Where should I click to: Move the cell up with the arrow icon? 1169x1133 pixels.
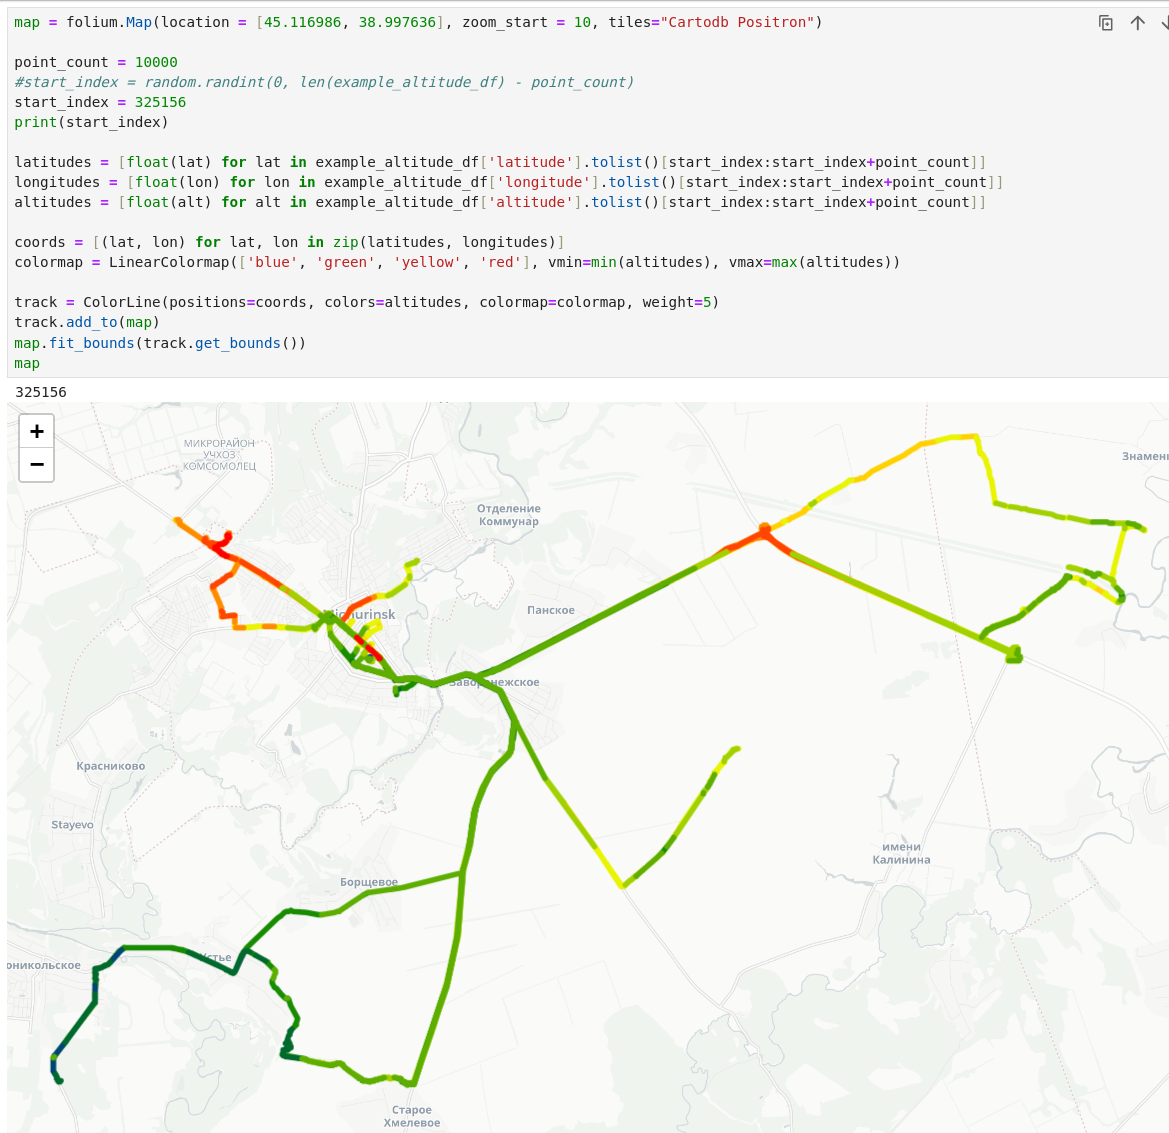(x=1137, y=23)
